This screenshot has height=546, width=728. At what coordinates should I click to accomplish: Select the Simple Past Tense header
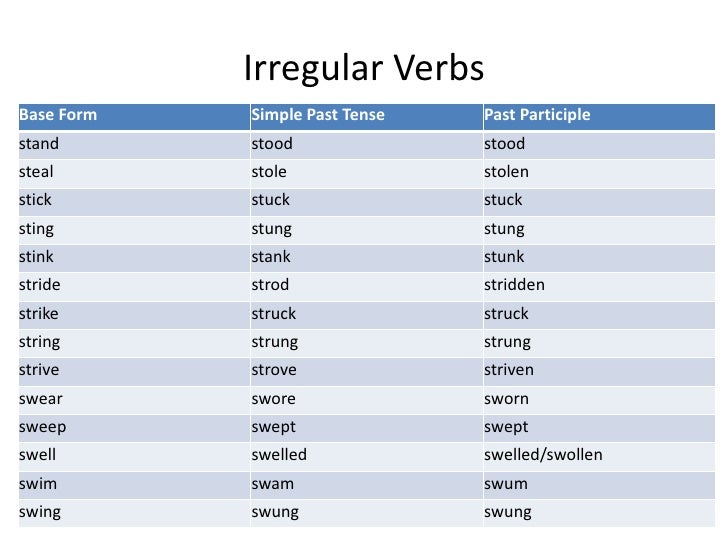point(317,115)
